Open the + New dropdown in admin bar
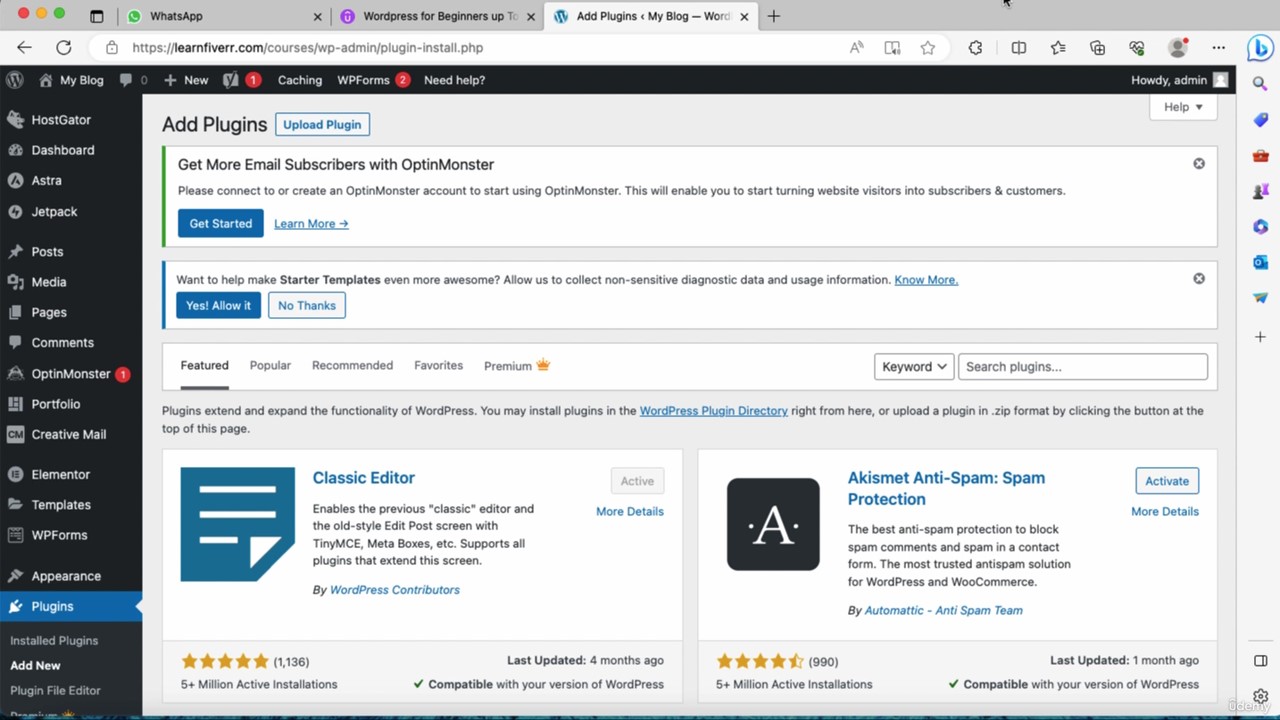 pos(186,80)
